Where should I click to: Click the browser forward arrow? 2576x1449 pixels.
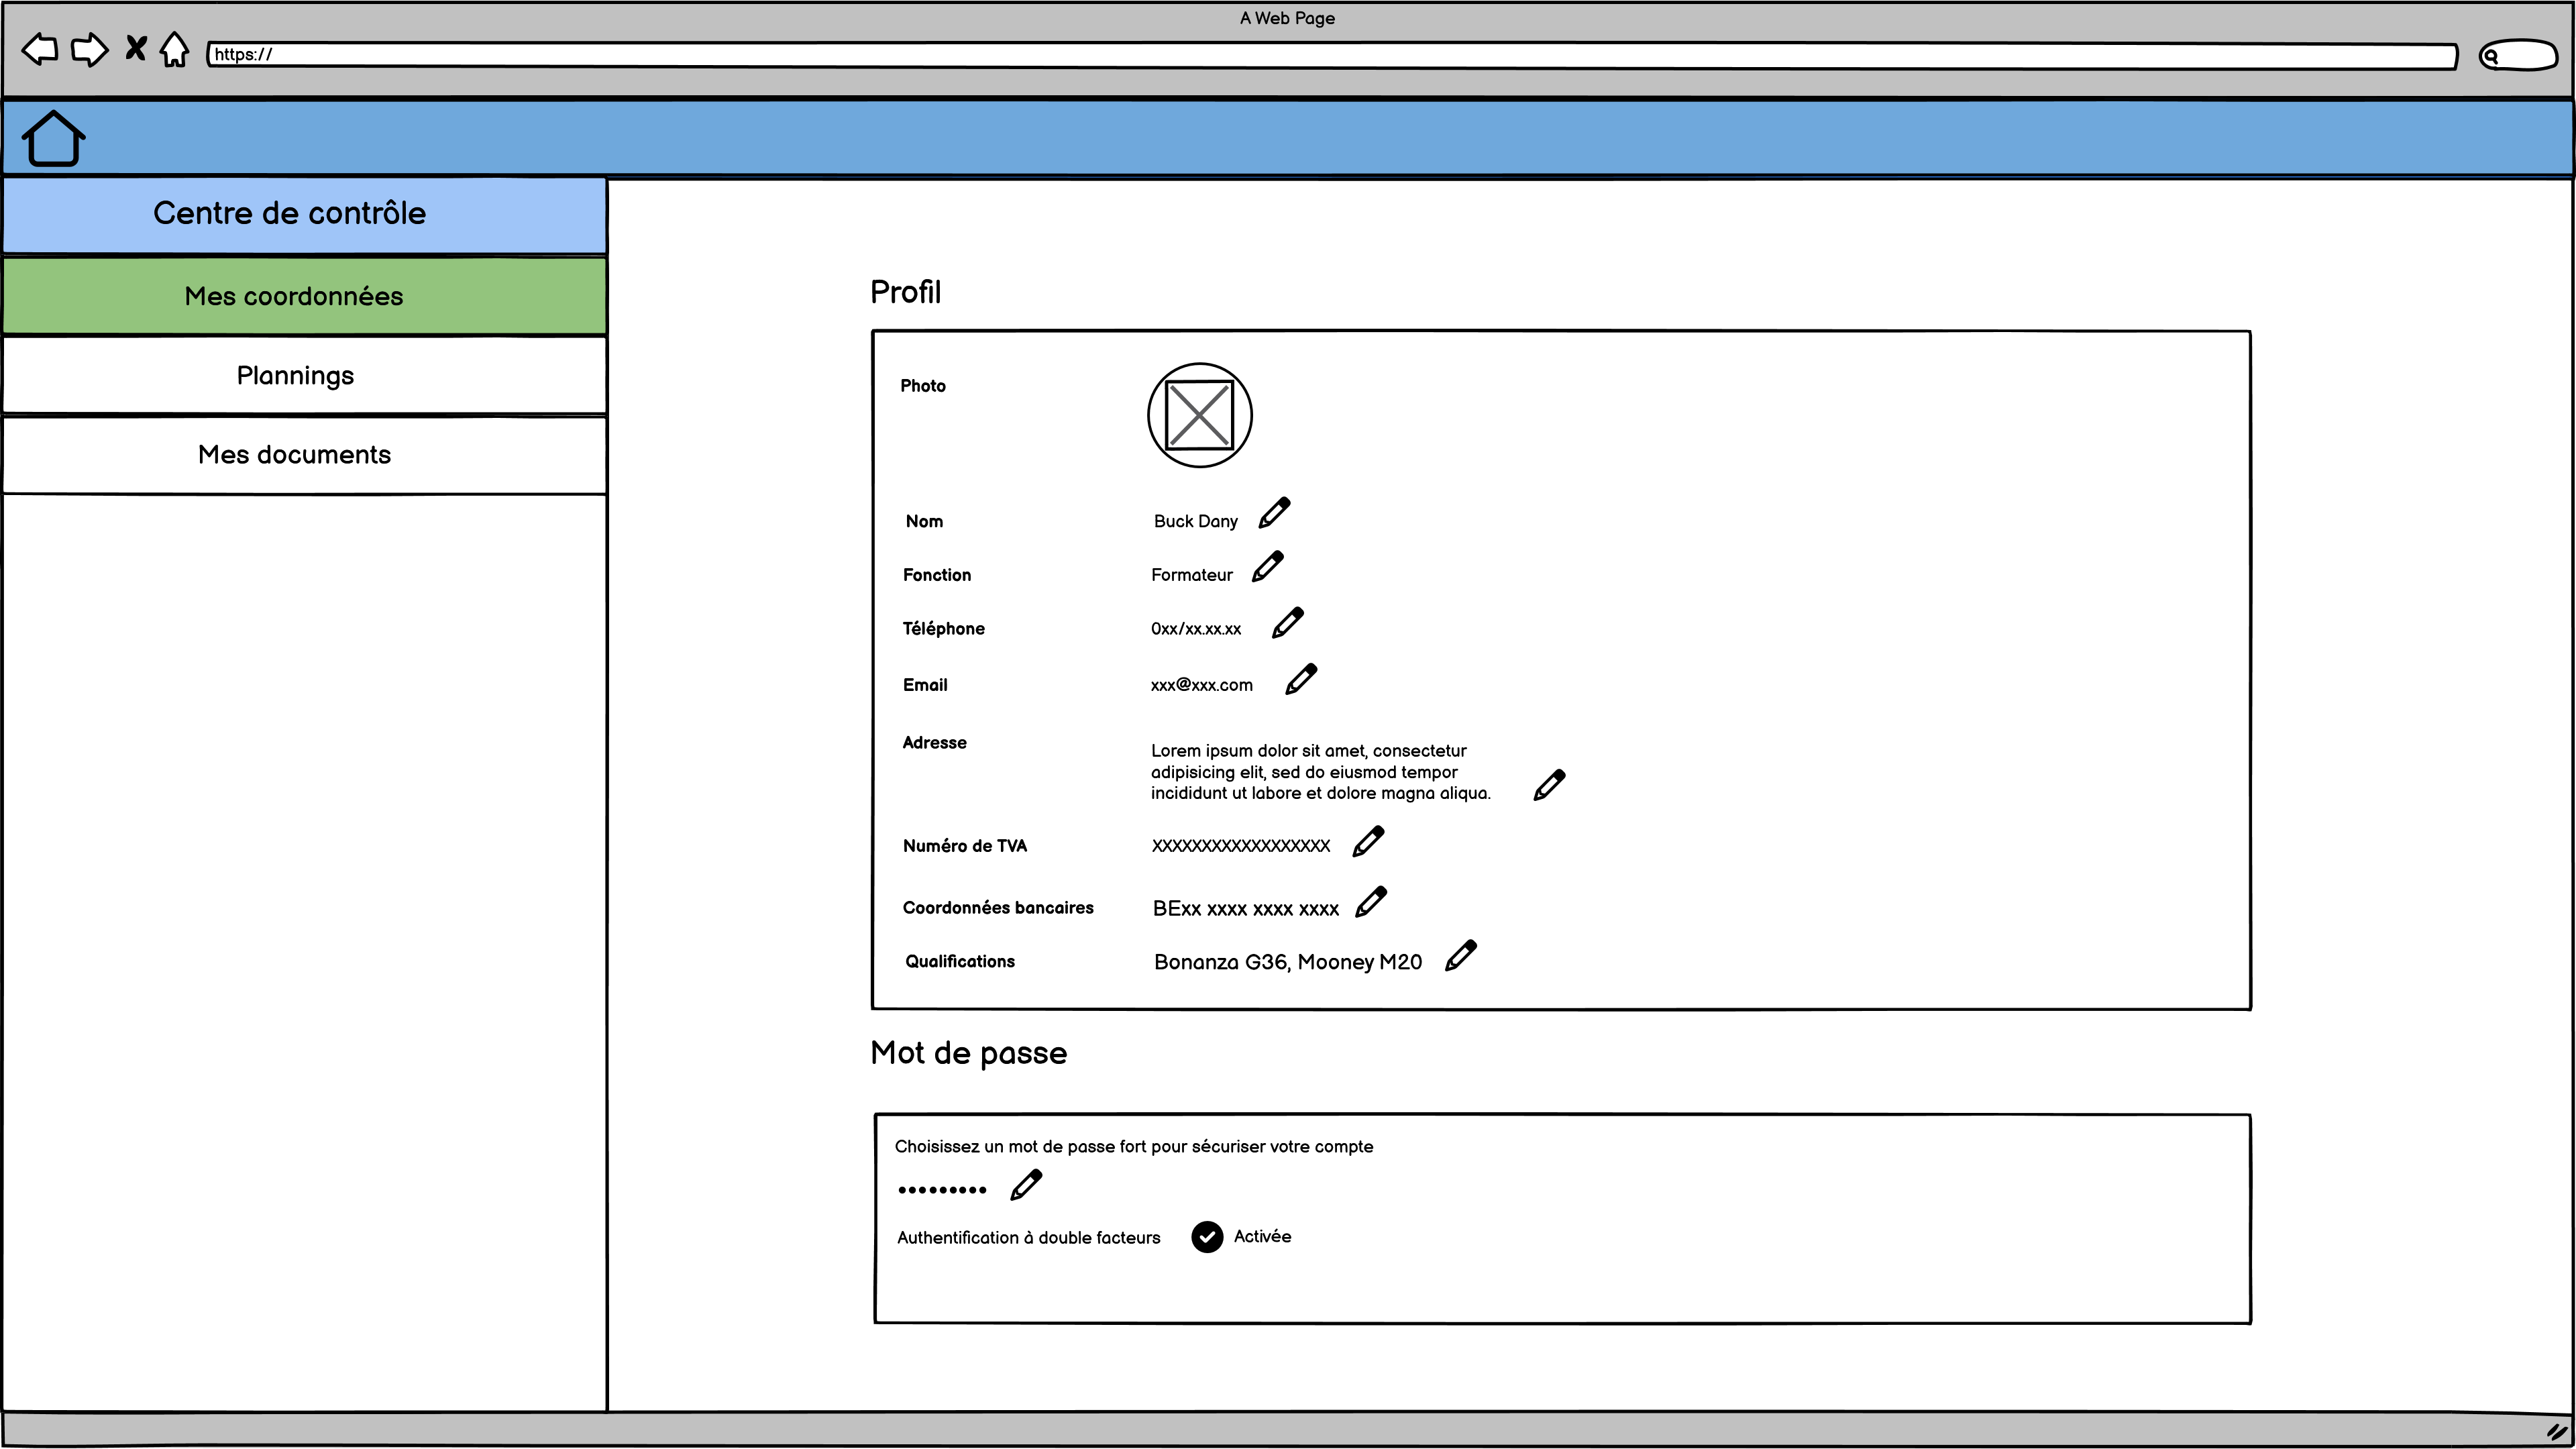tap(90, 49)
